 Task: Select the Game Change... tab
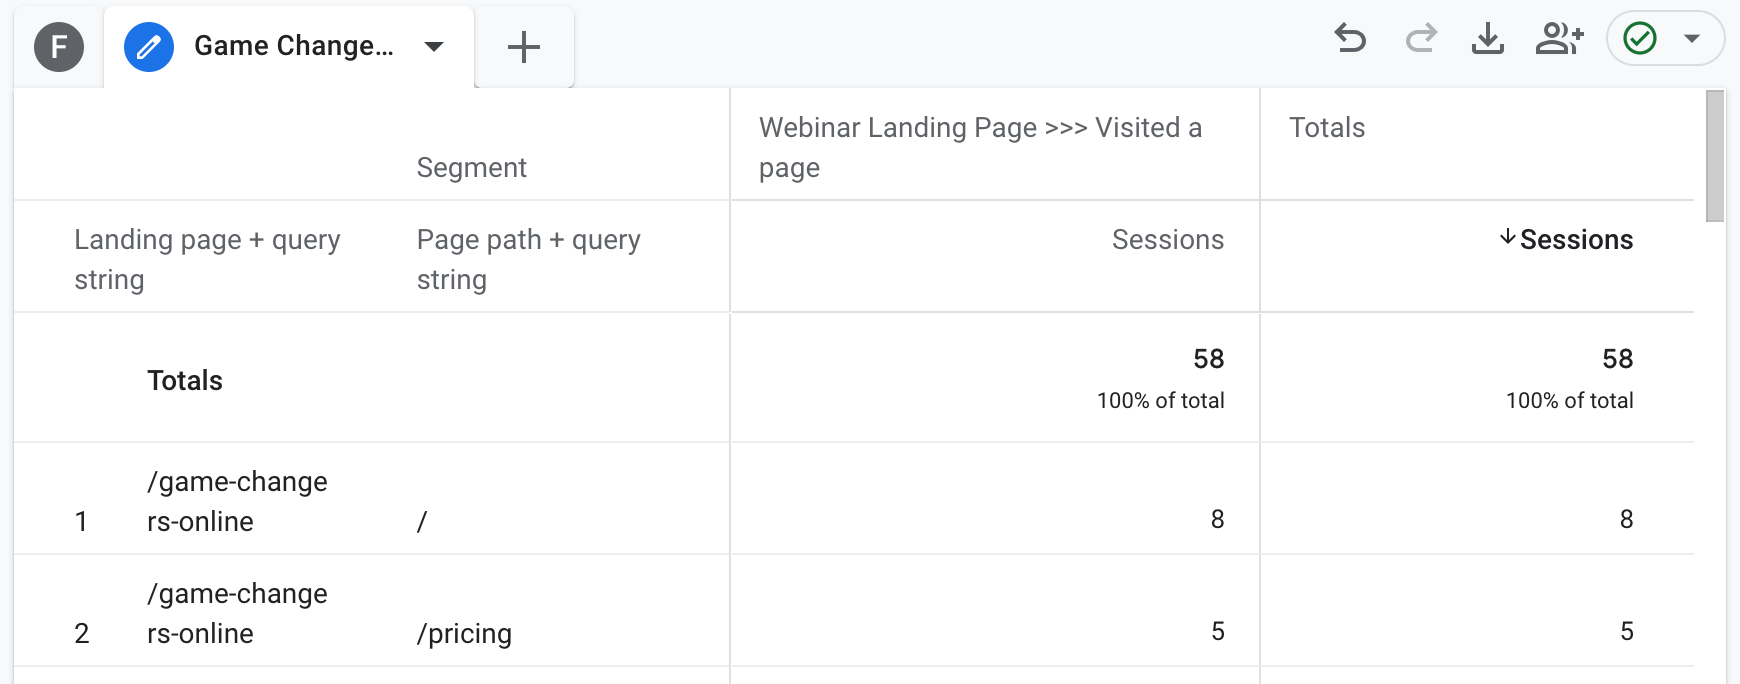(294, 46)
